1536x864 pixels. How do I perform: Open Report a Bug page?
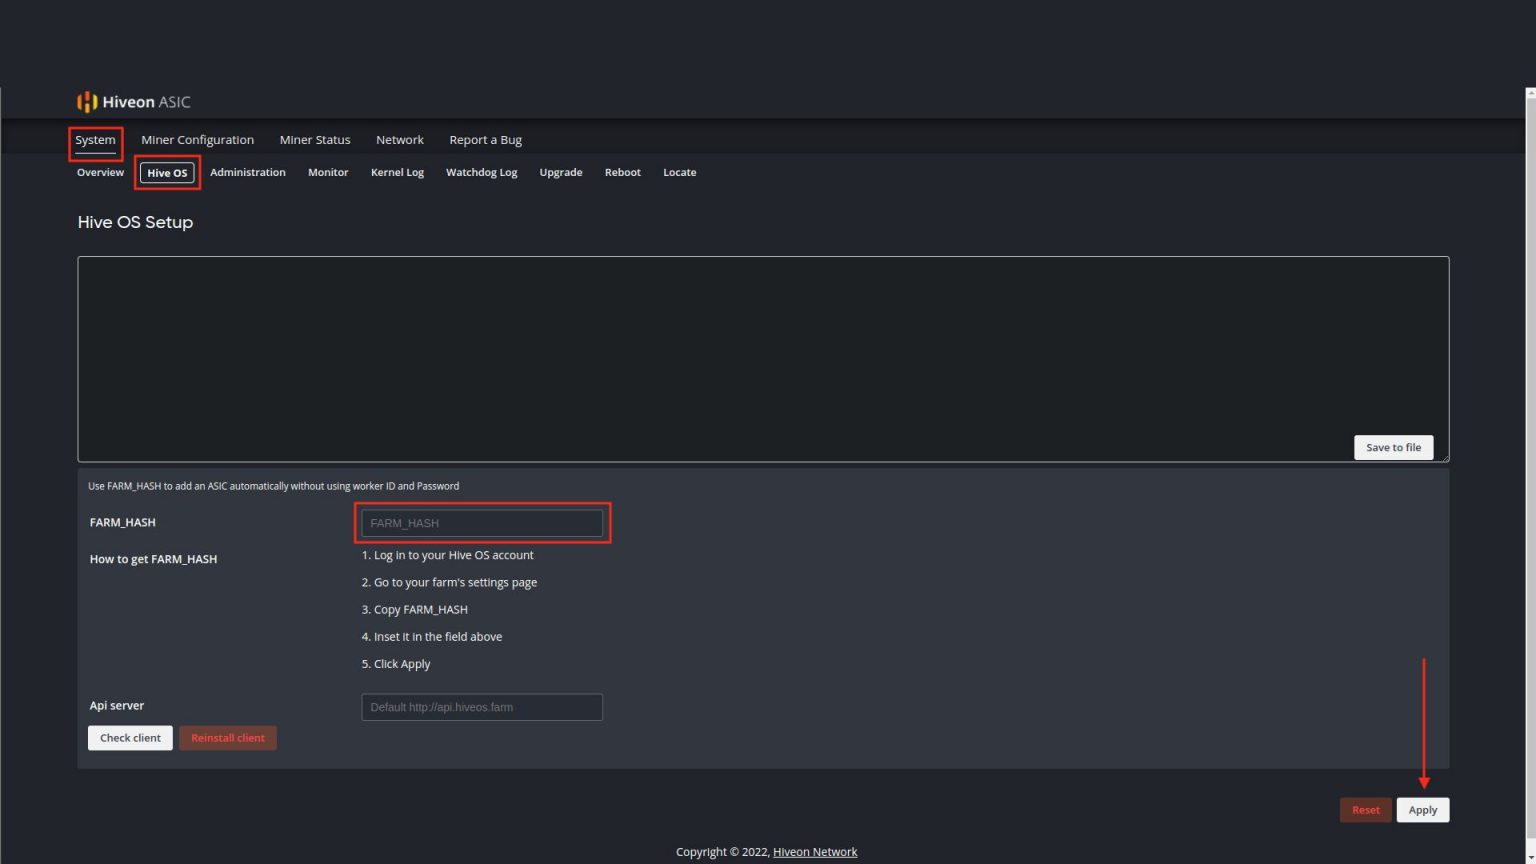point(485,140)
